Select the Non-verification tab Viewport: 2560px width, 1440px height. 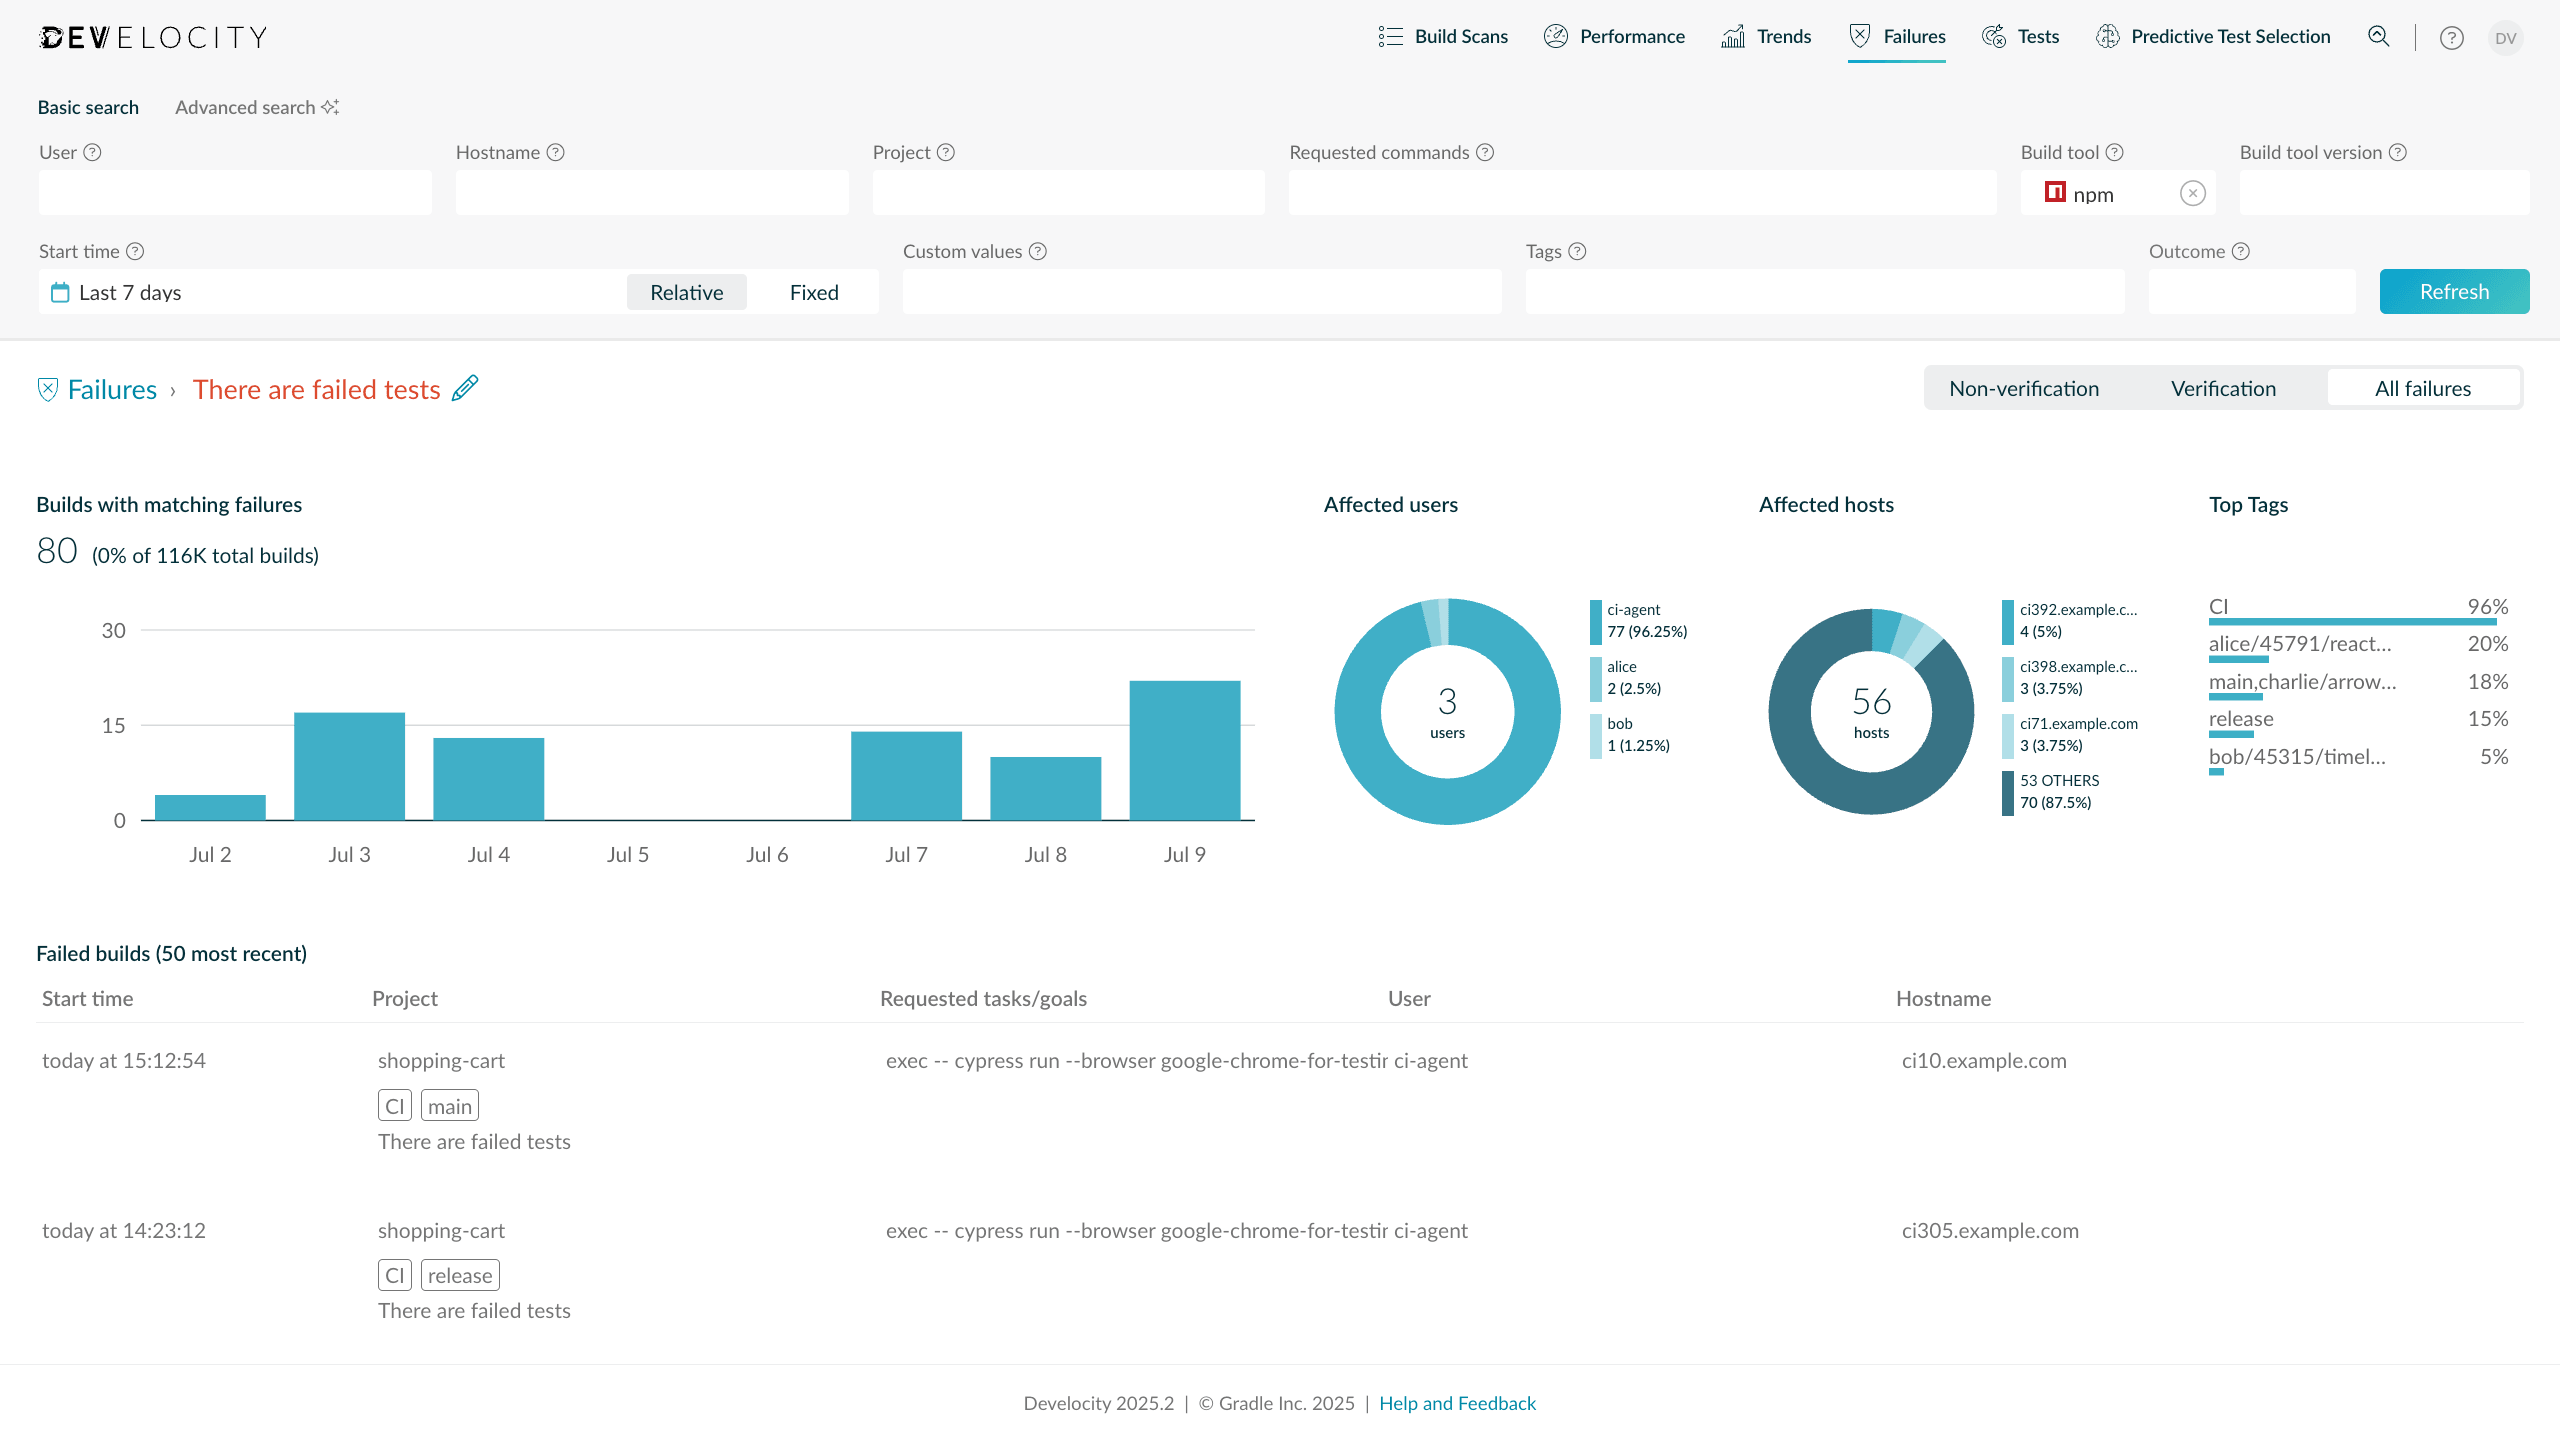click(2023, 388)
